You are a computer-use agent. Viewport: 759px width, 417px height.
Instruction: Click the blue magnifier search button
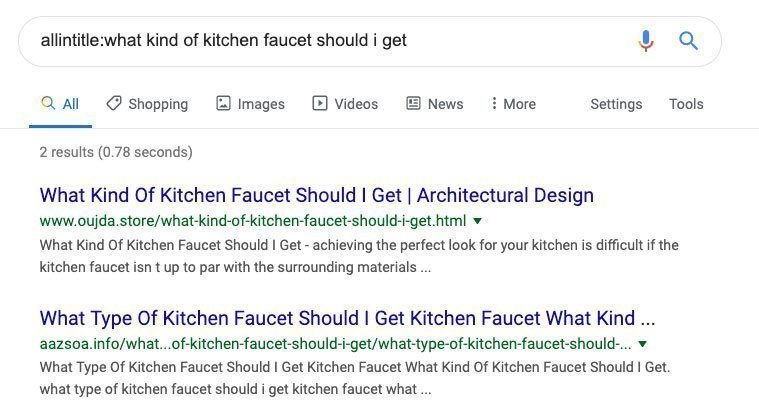pyautogui.click(x=688, y=41)
